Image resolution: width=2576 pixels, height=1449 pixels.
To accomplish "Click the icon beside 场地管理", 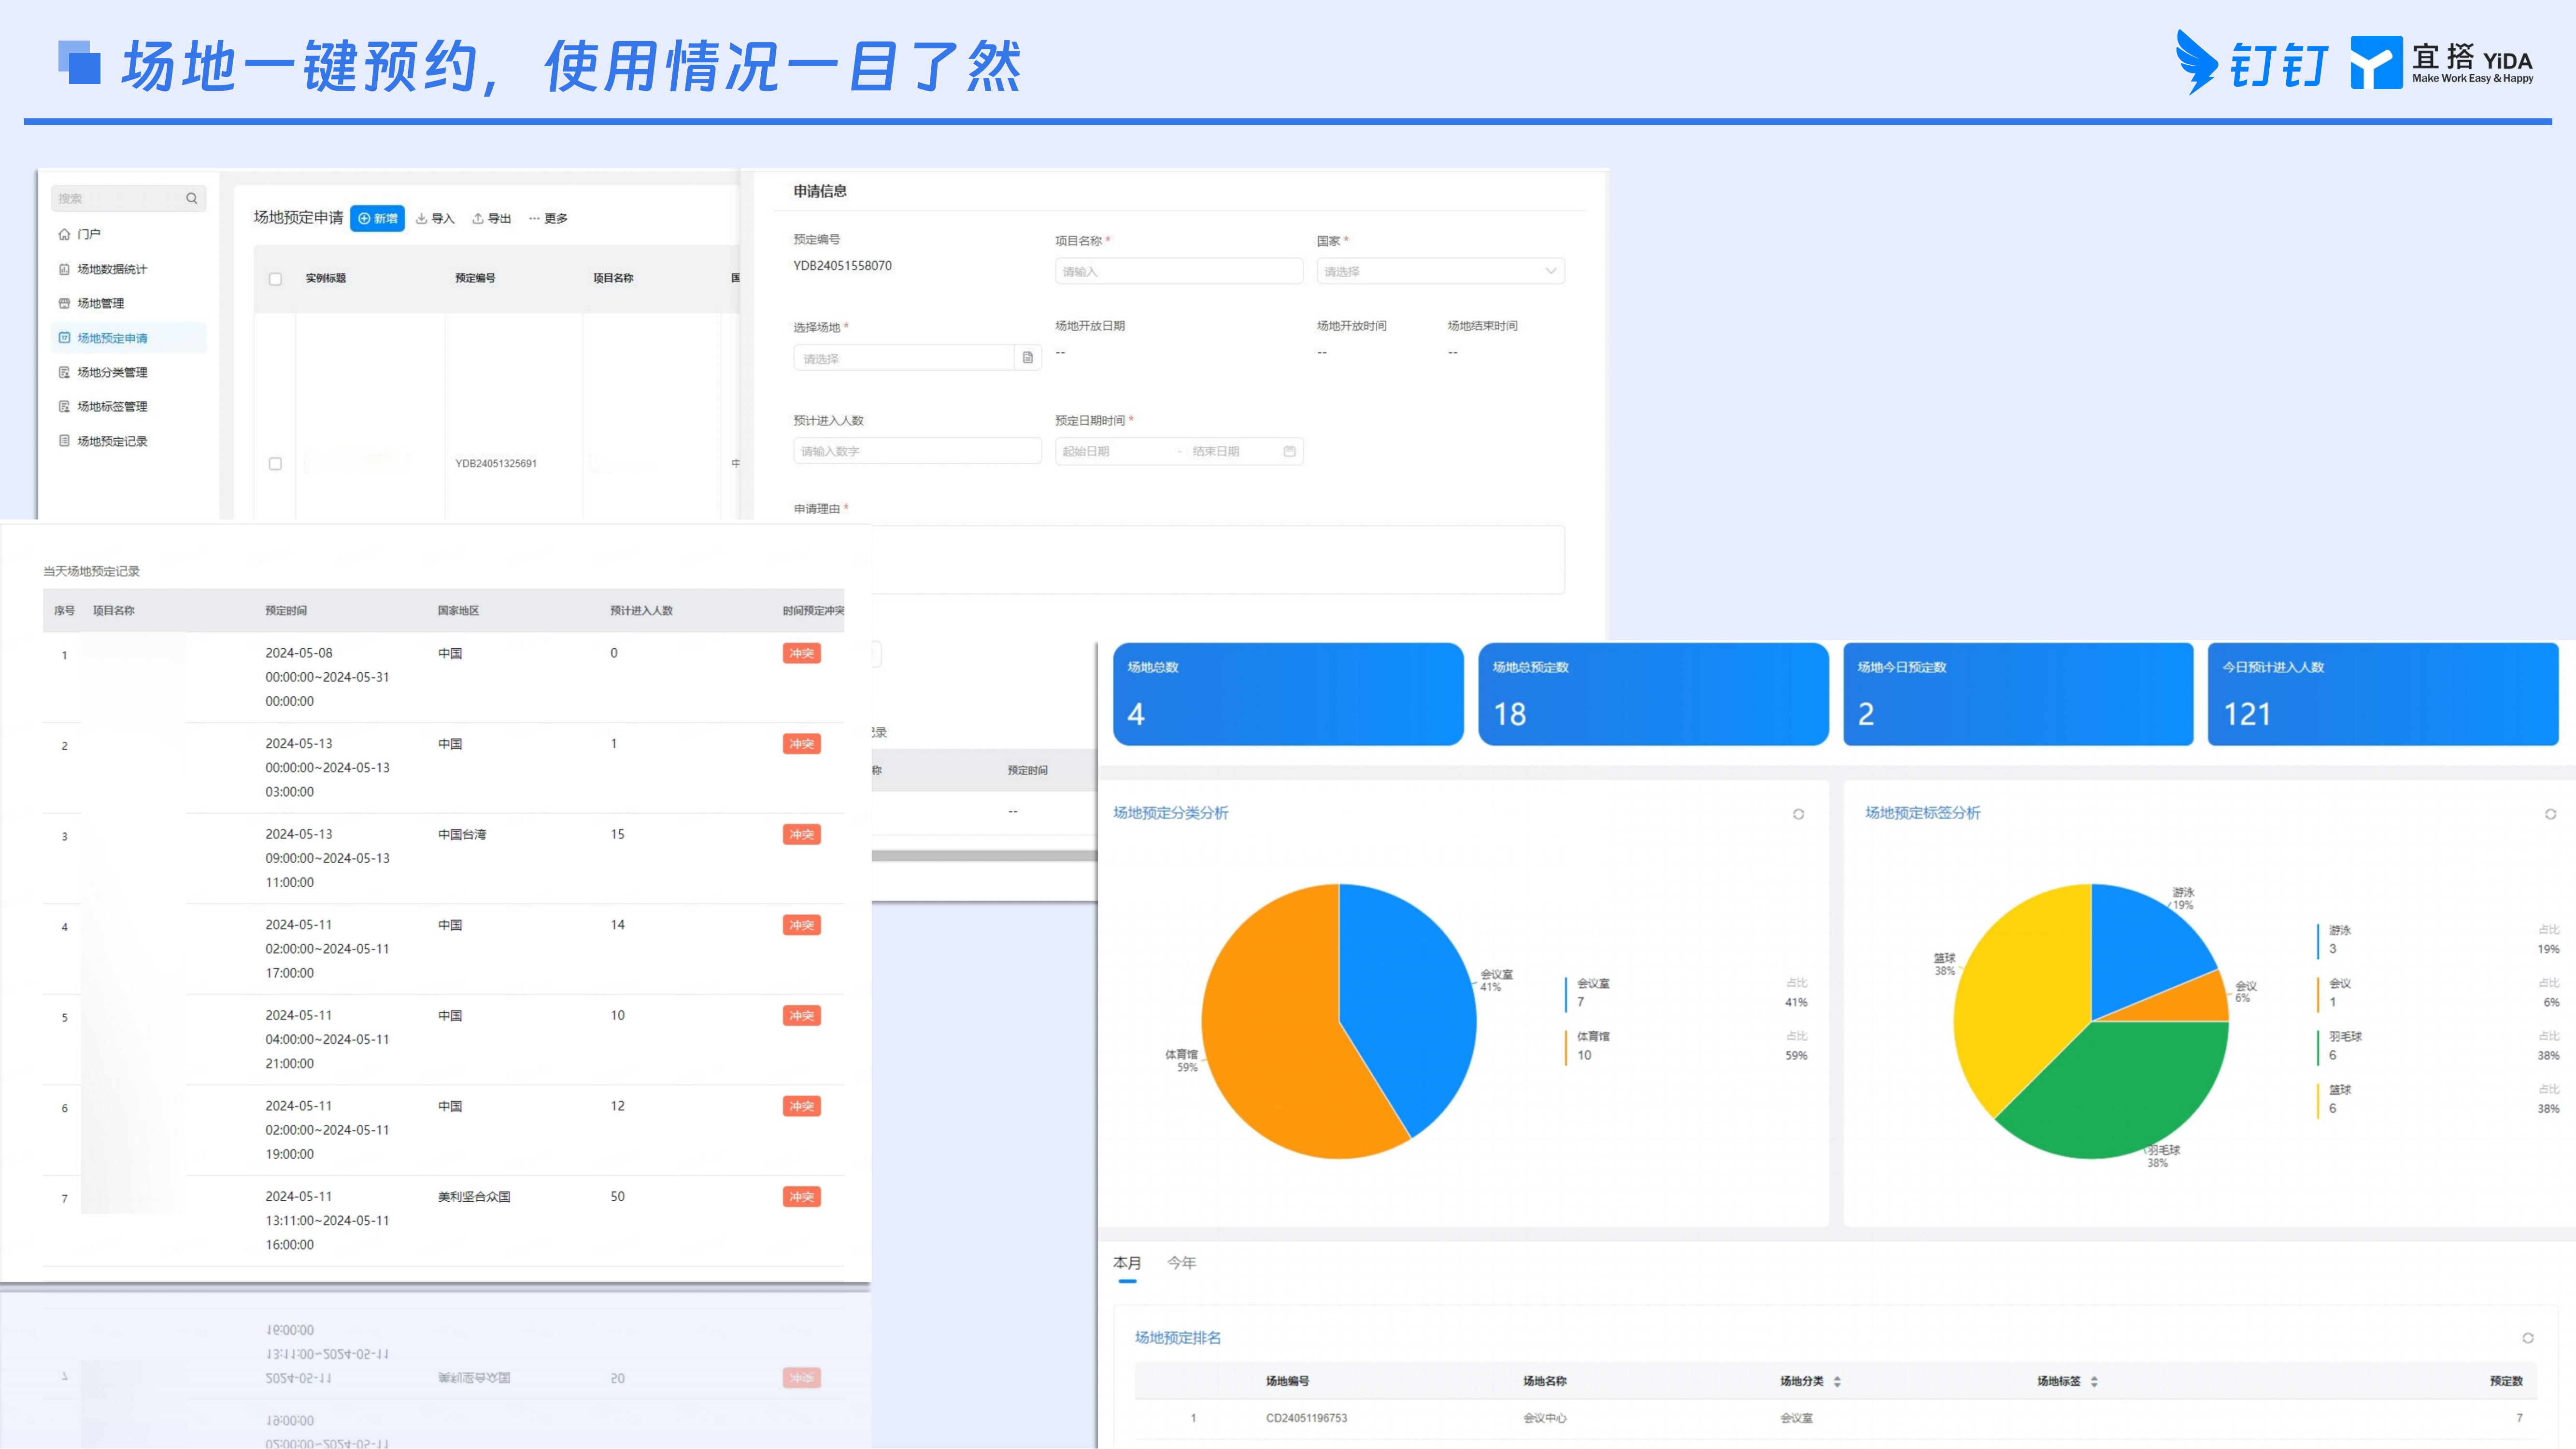I will [64, 303].
